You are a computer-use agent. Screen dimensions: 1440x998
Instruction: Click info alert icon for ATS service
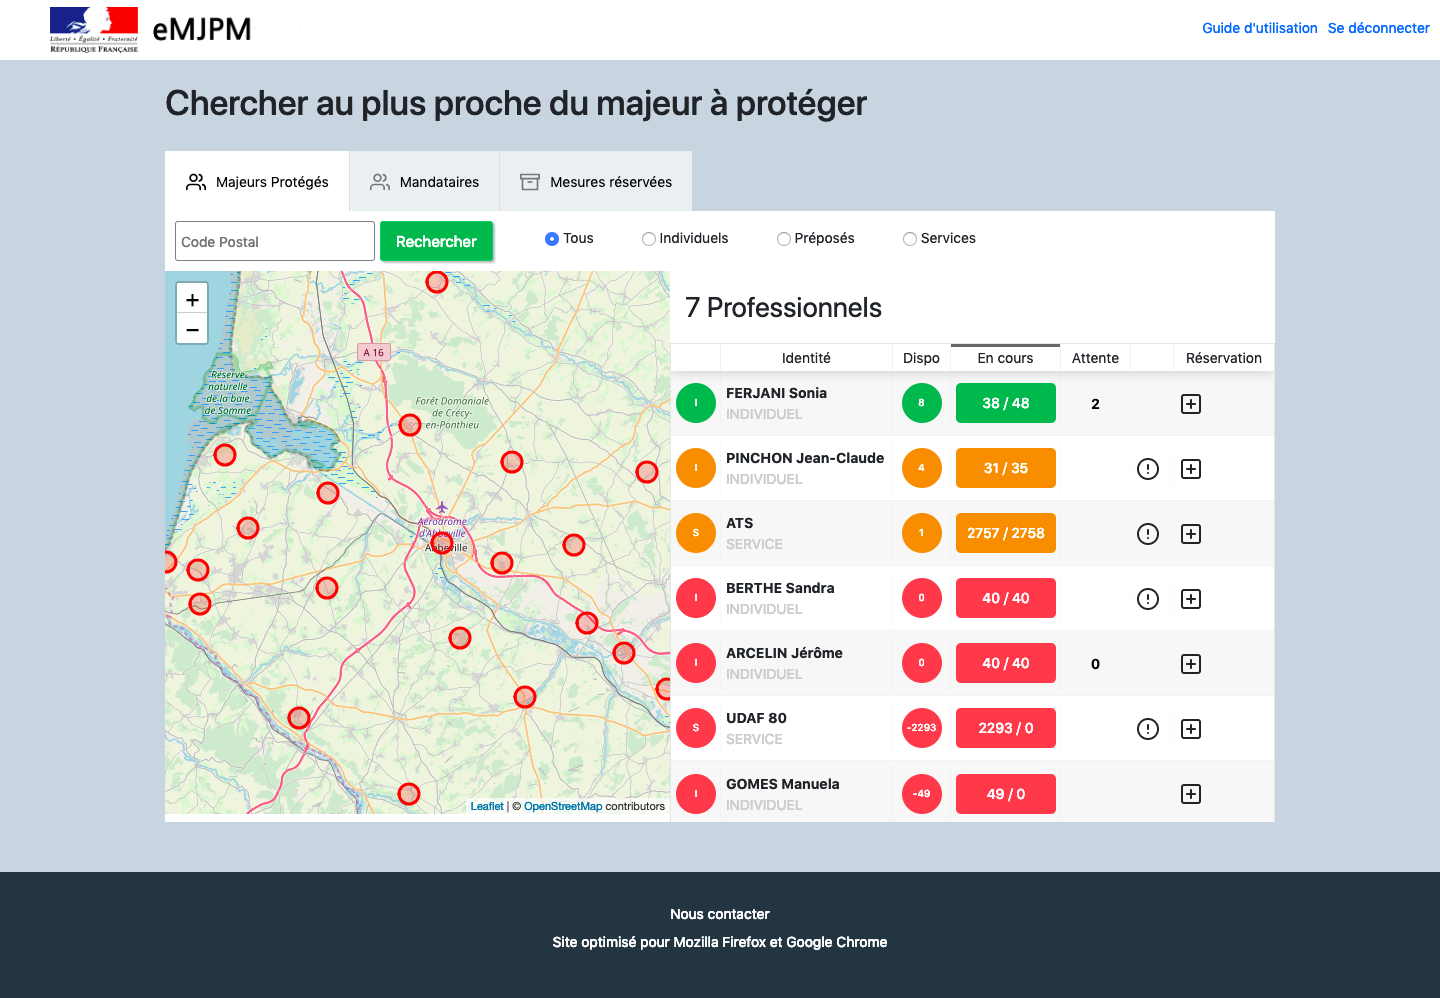1147,534
